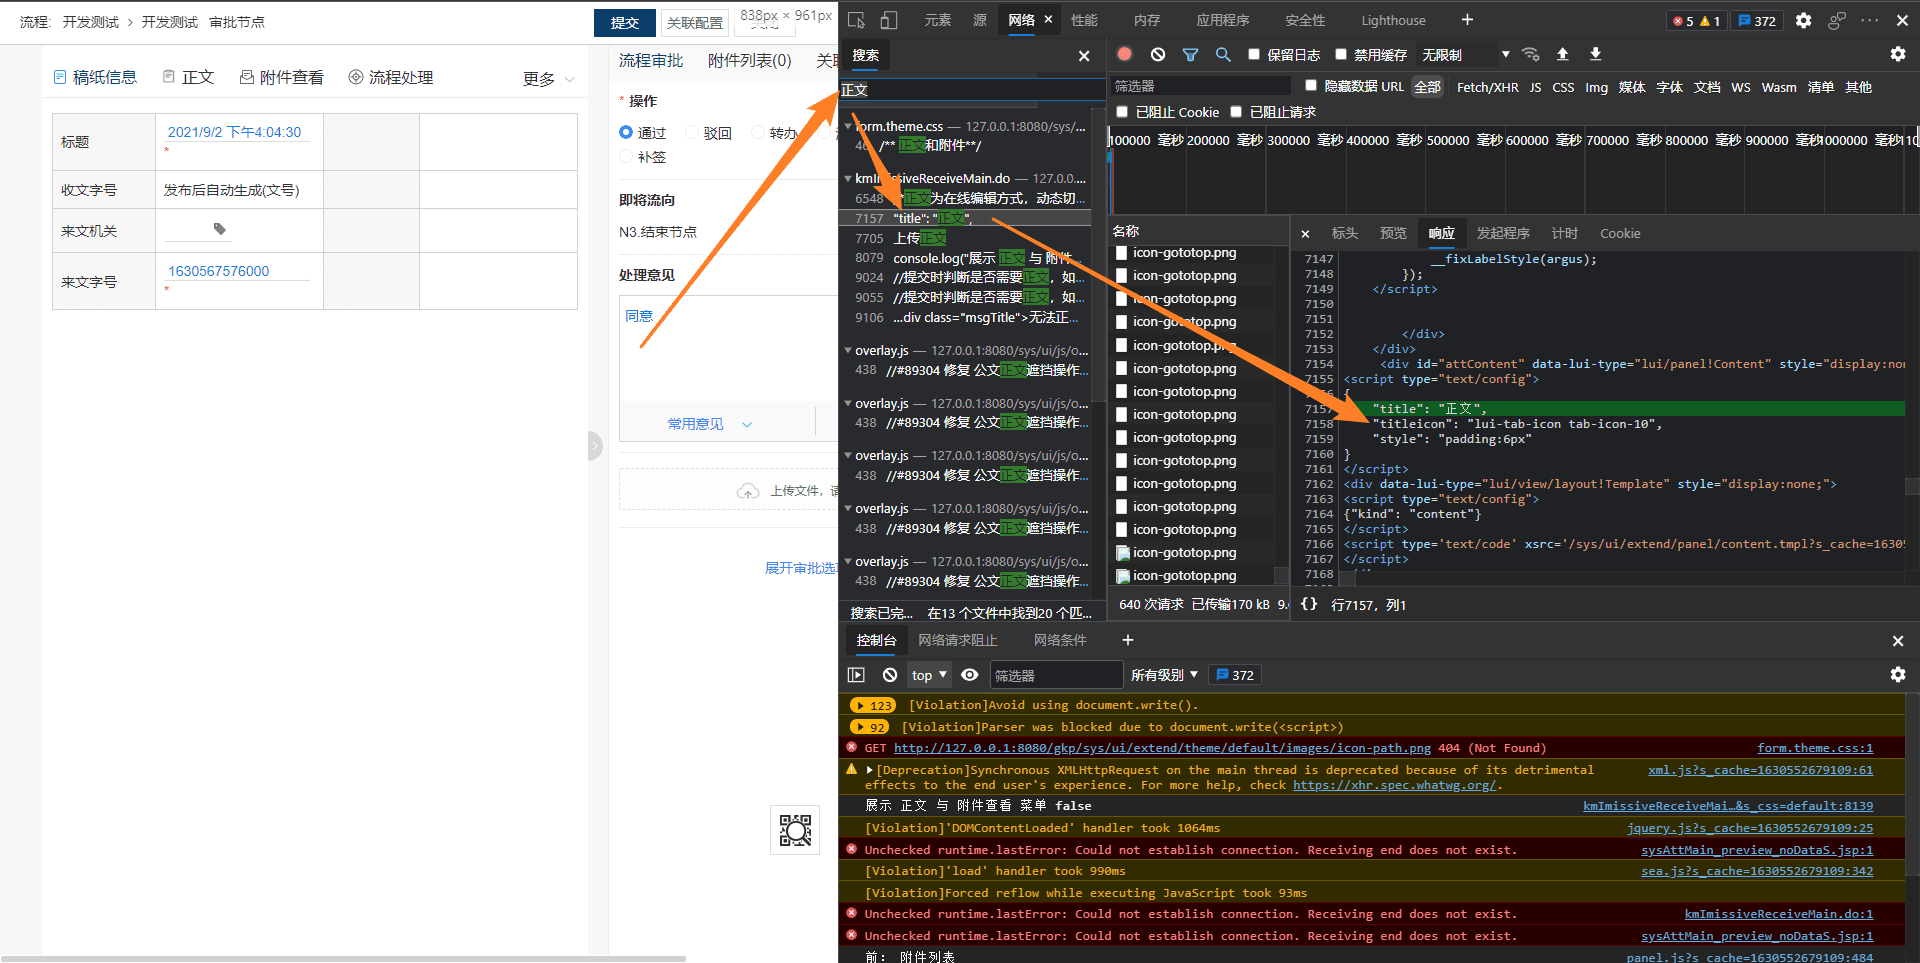Toggle device emulation toolbar icon
The image size is (1920, 963).
pyautogui.click(x=889, y=20)
